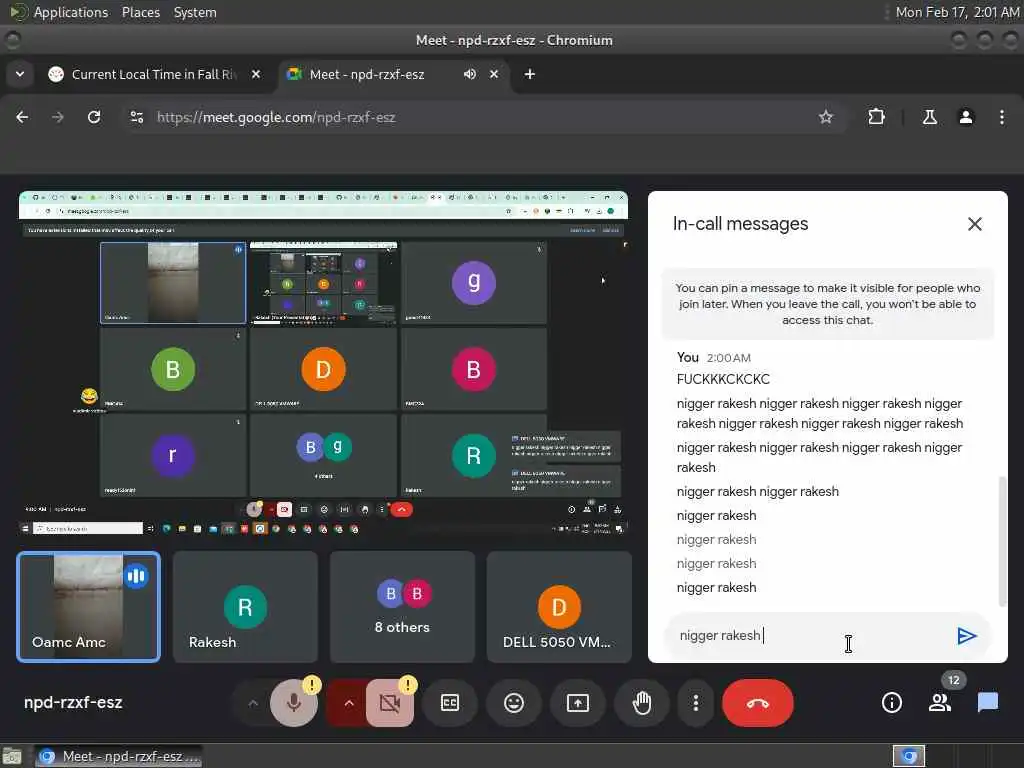The image size is (1024, 768).
Task: Click the shared screen presentation view
Action: pyautogui.click(x=323, y=363)
